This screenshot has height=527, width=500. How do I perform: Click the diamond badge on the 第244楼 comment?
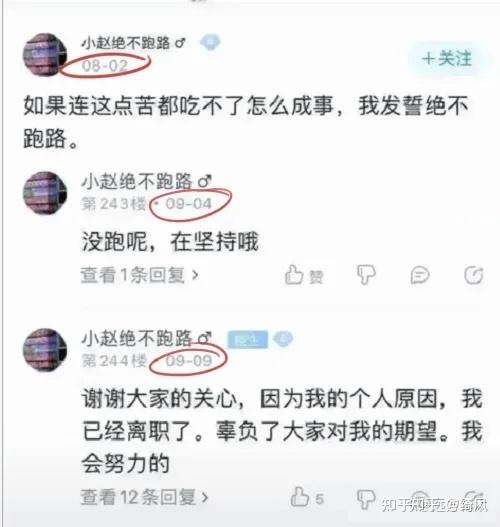283,339
